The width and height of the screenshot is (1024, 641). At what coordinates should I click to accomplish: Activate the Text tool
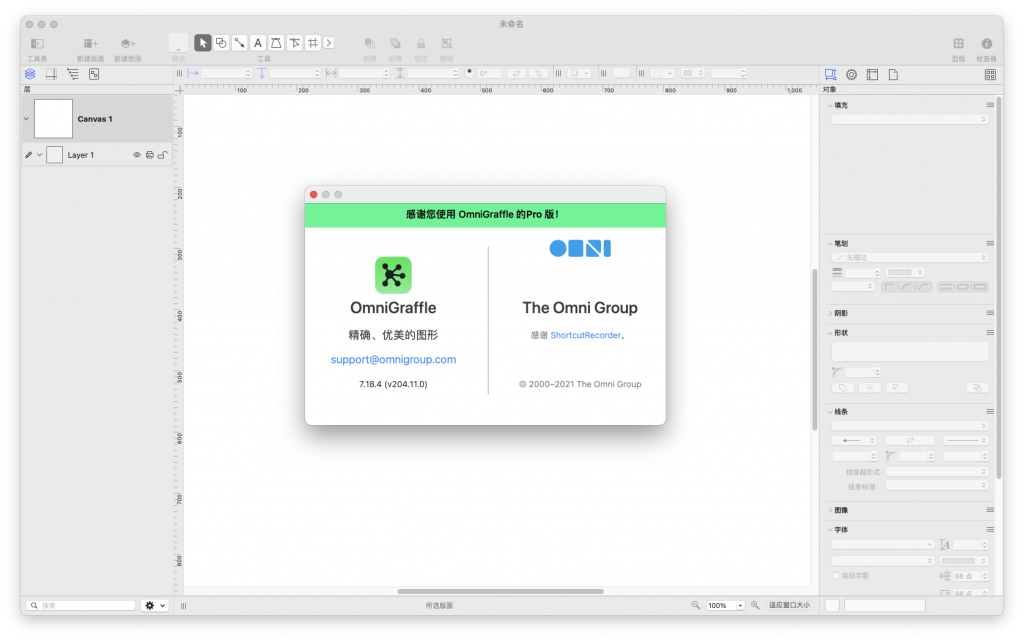258,43
